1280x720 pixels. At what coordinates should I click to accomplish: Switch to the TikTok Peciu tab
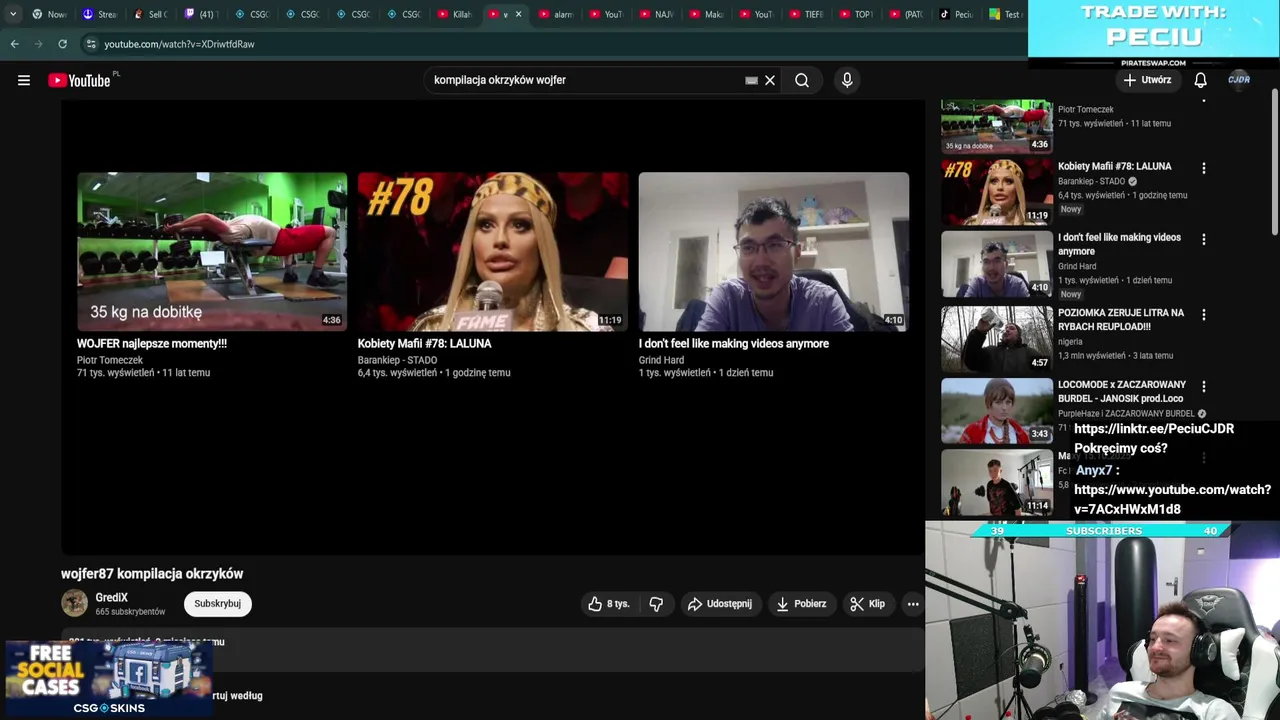(957, 14)
